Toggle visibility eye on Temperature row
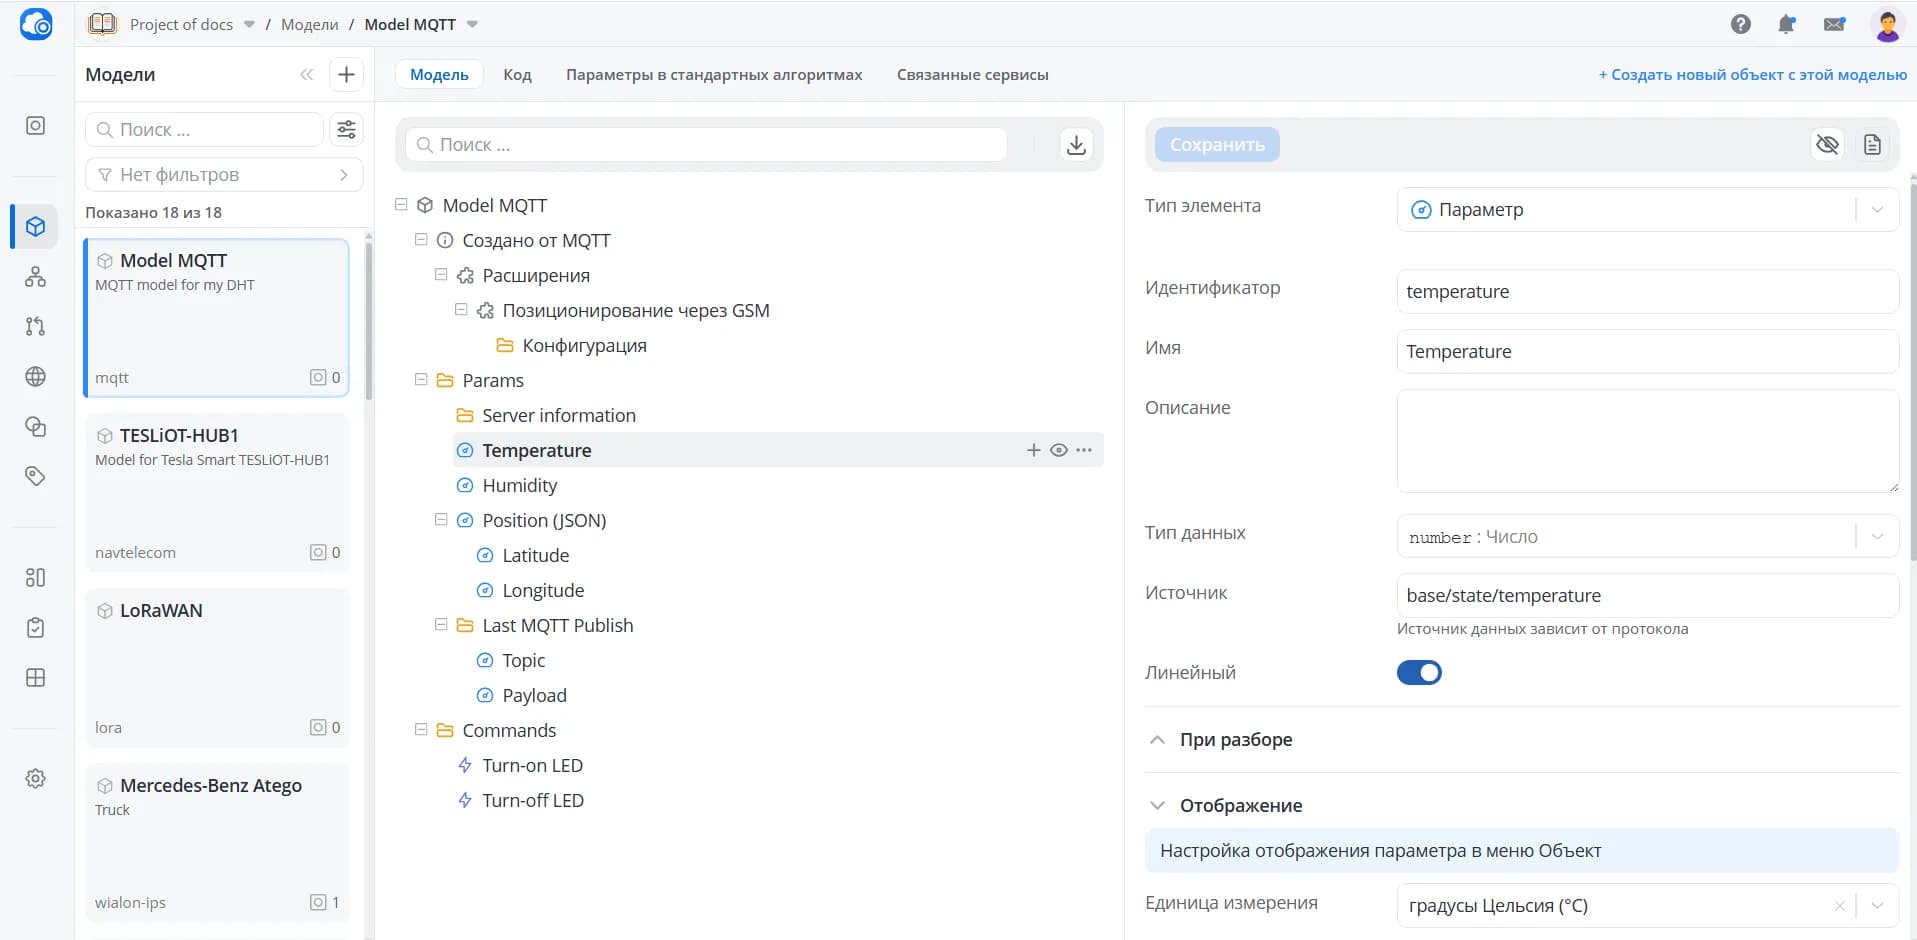1917x940 pixels. [1059, 450]
